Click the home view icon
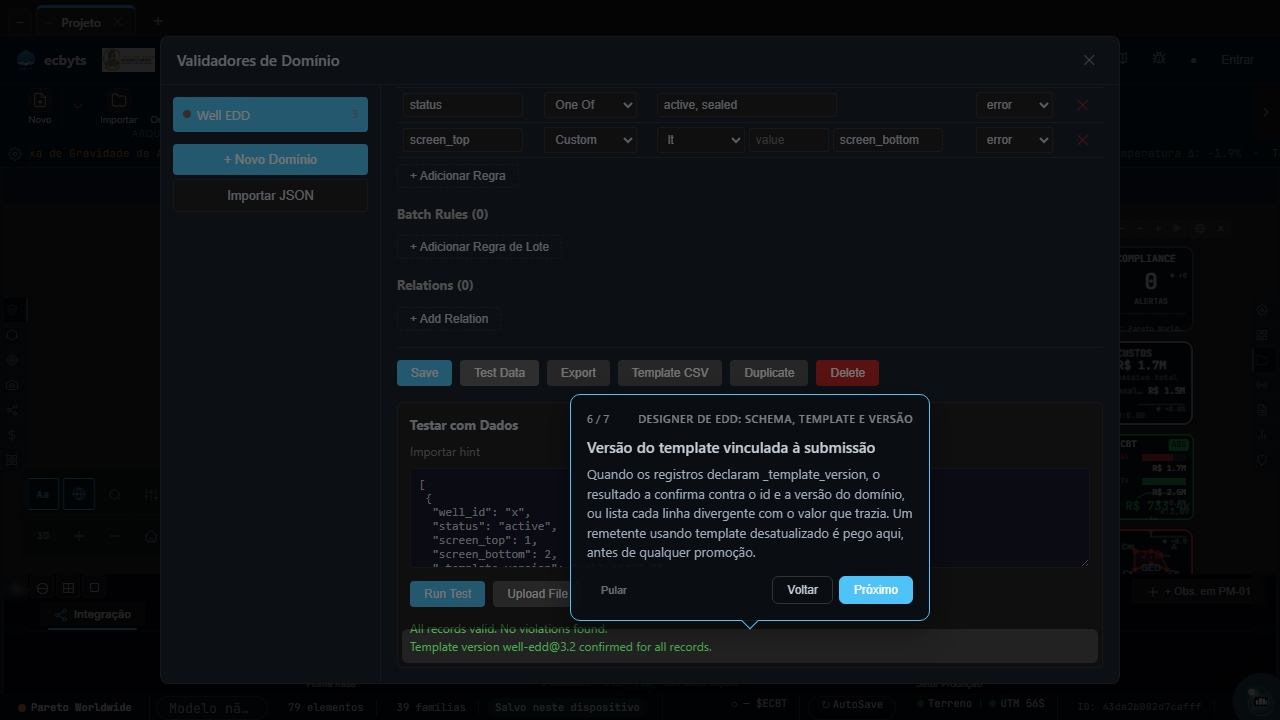Image resolution: width=1280 pixels, height=720 pixels. click(150, 536)
